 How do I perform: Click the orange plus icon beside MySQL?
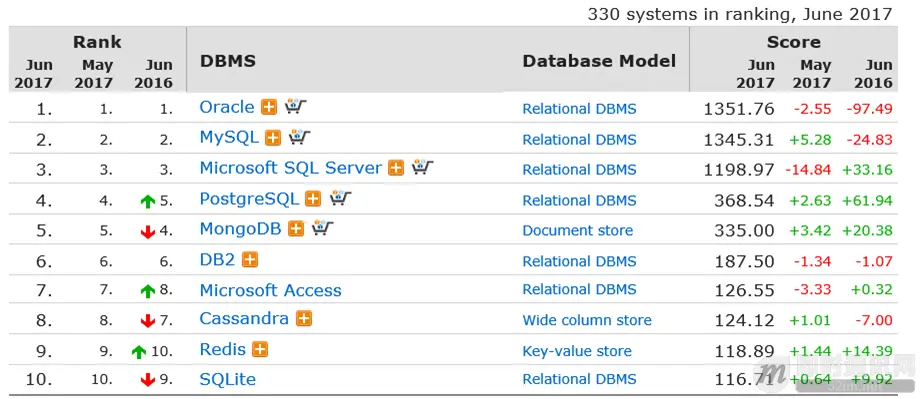click(273, 138)
